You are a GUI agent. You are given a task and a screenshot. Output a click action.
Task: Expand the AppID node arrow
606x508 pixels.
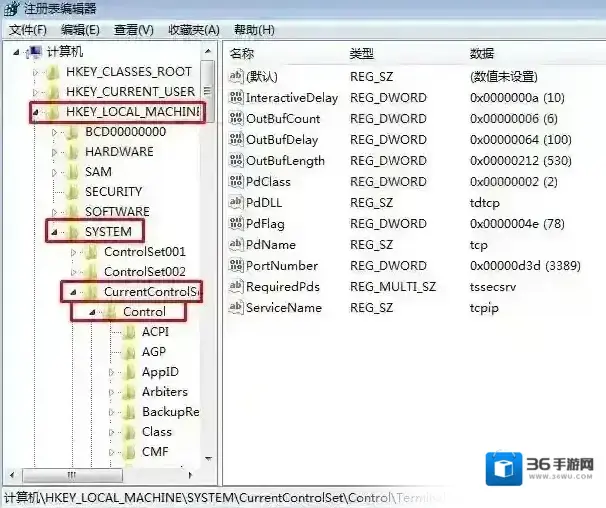[111, 372]
